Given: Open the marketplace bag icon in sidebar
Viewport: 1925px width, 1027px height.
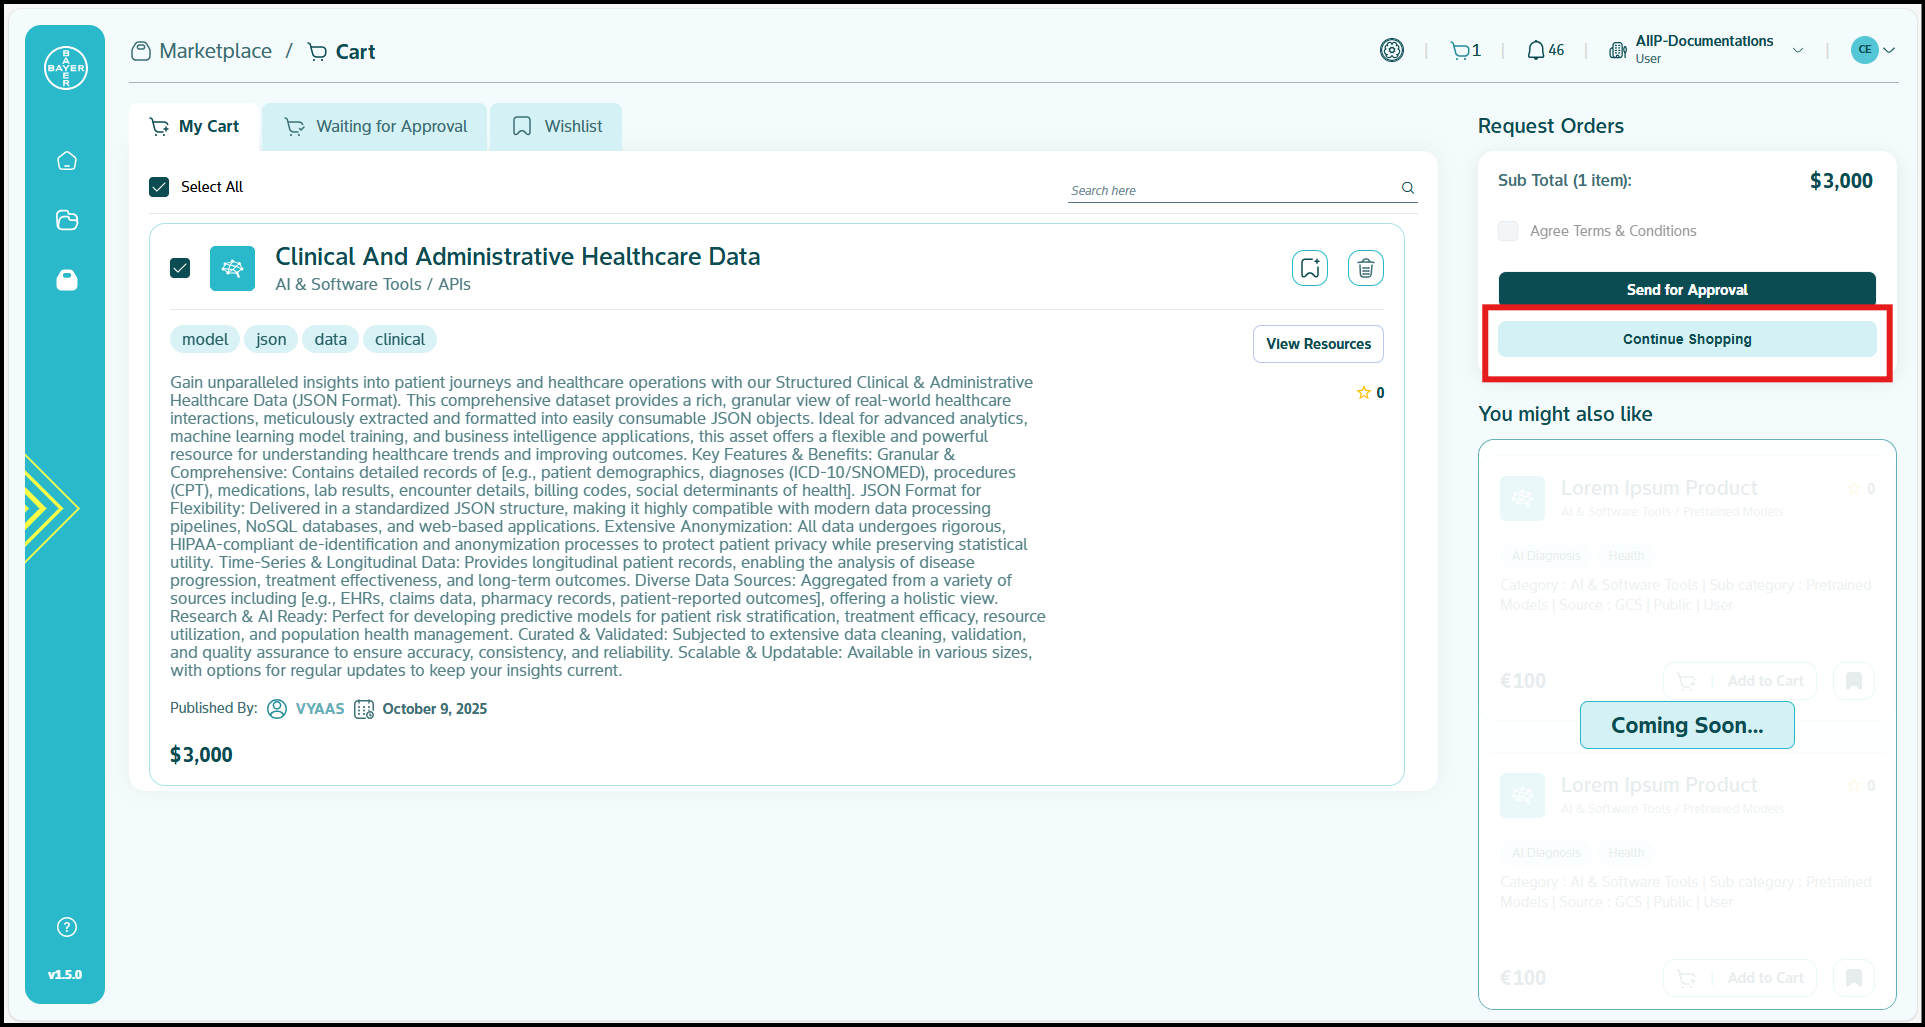Looking at the screenshot, I should pyautogui.click(x=67, y=280).
